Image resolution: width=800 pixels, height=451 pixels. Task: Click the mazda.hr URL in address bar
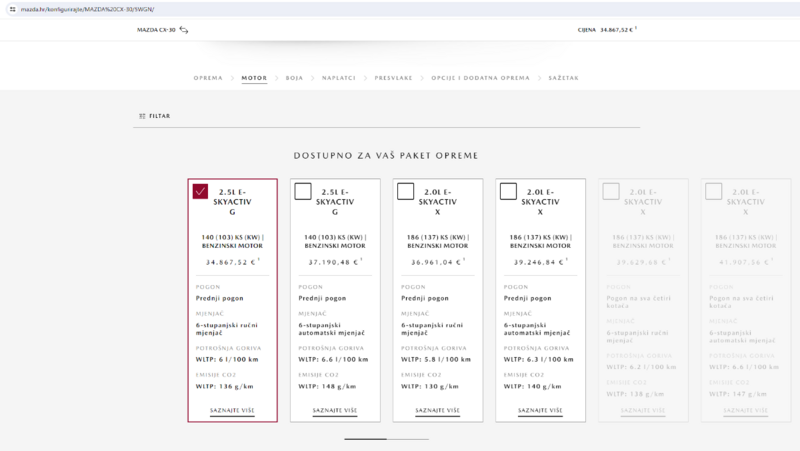click(88, 8)
